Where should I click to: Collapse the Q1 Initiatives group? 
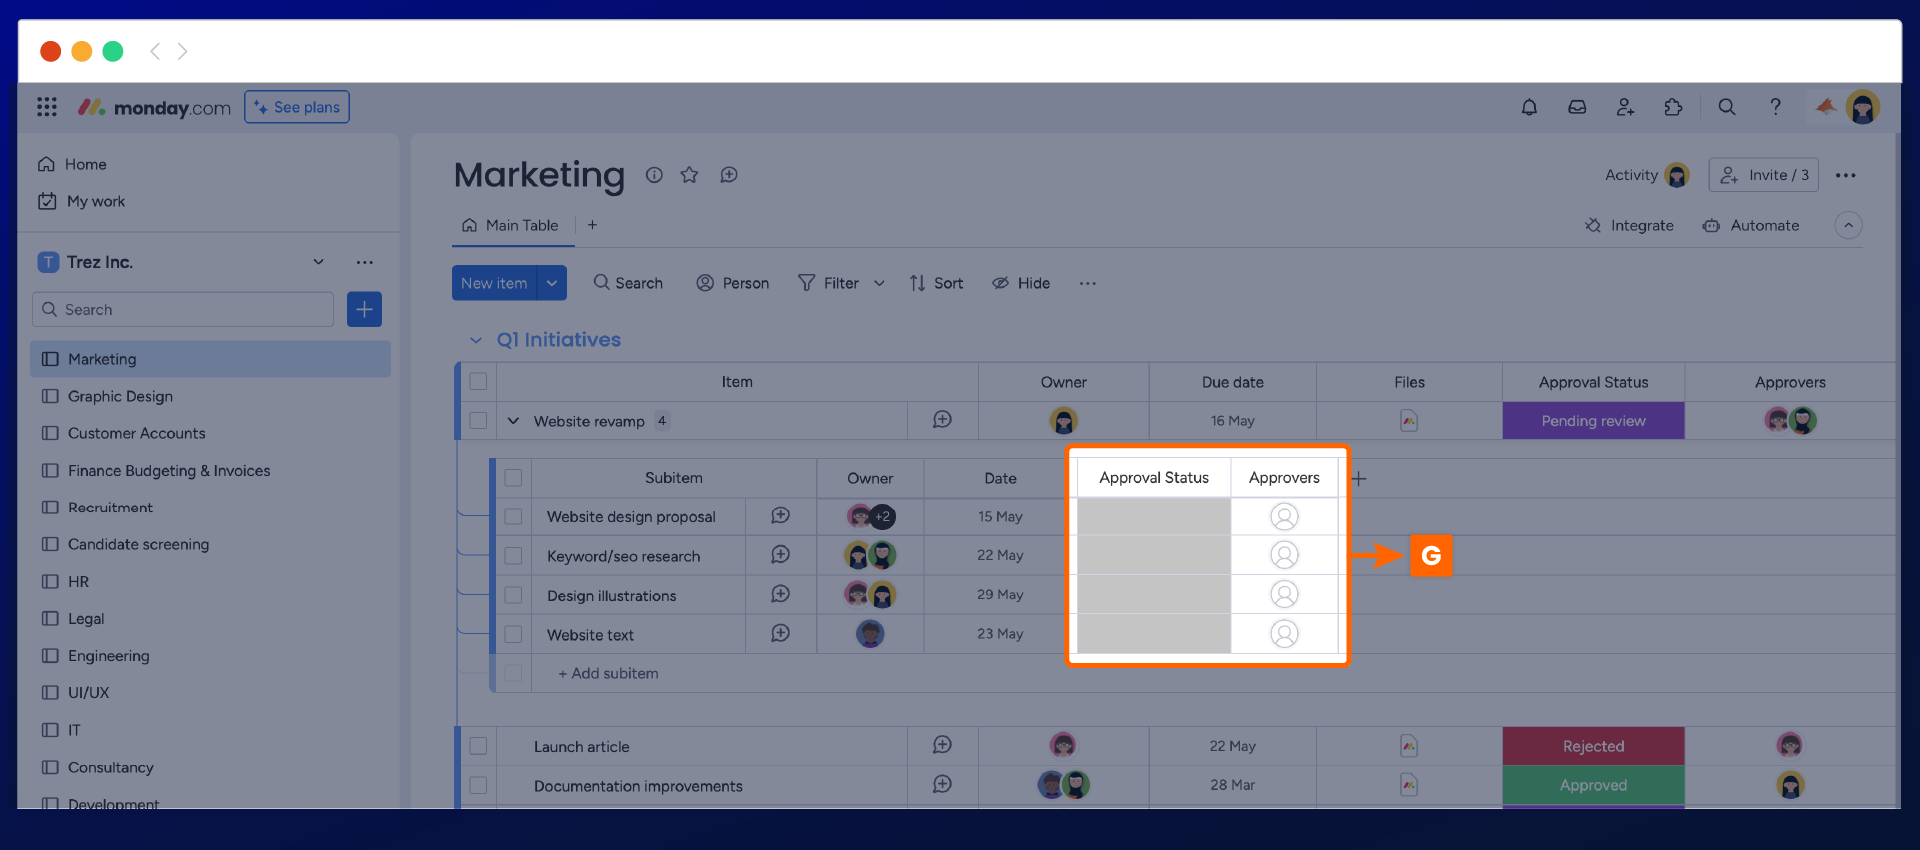[476, 341]
